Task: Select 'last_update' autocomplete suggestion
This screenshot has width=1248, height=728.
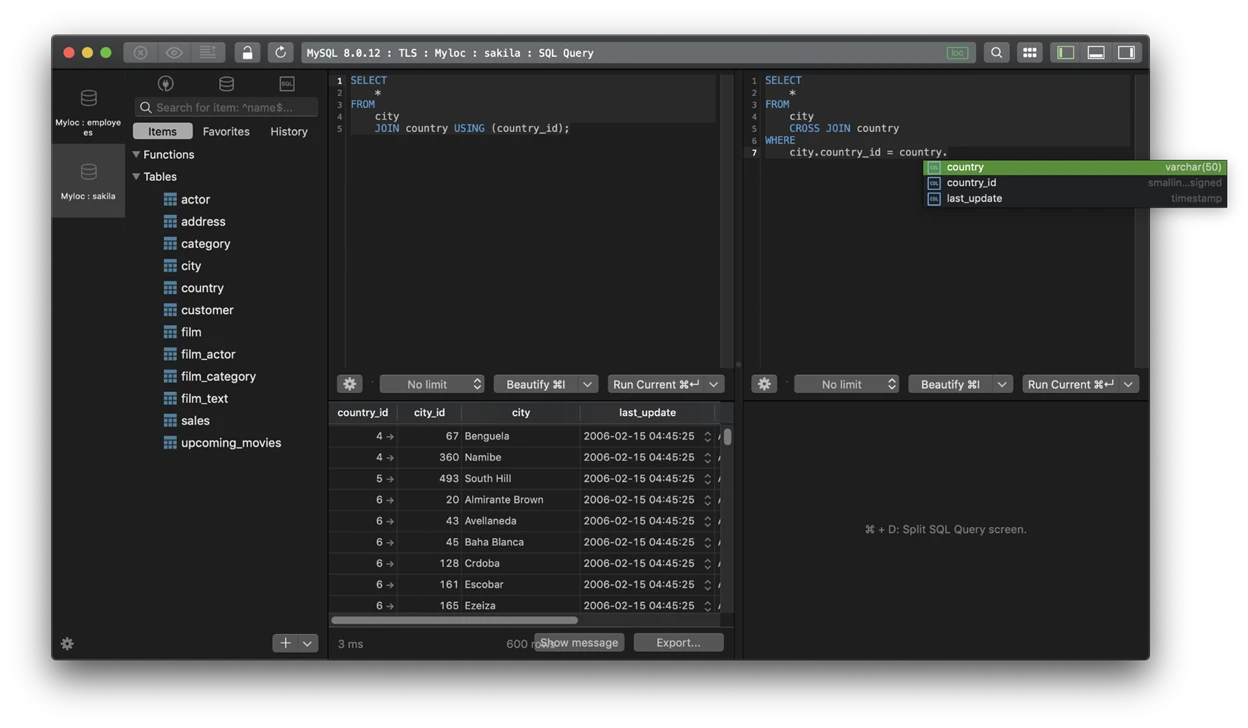Action: click(x=1075, y=198)
